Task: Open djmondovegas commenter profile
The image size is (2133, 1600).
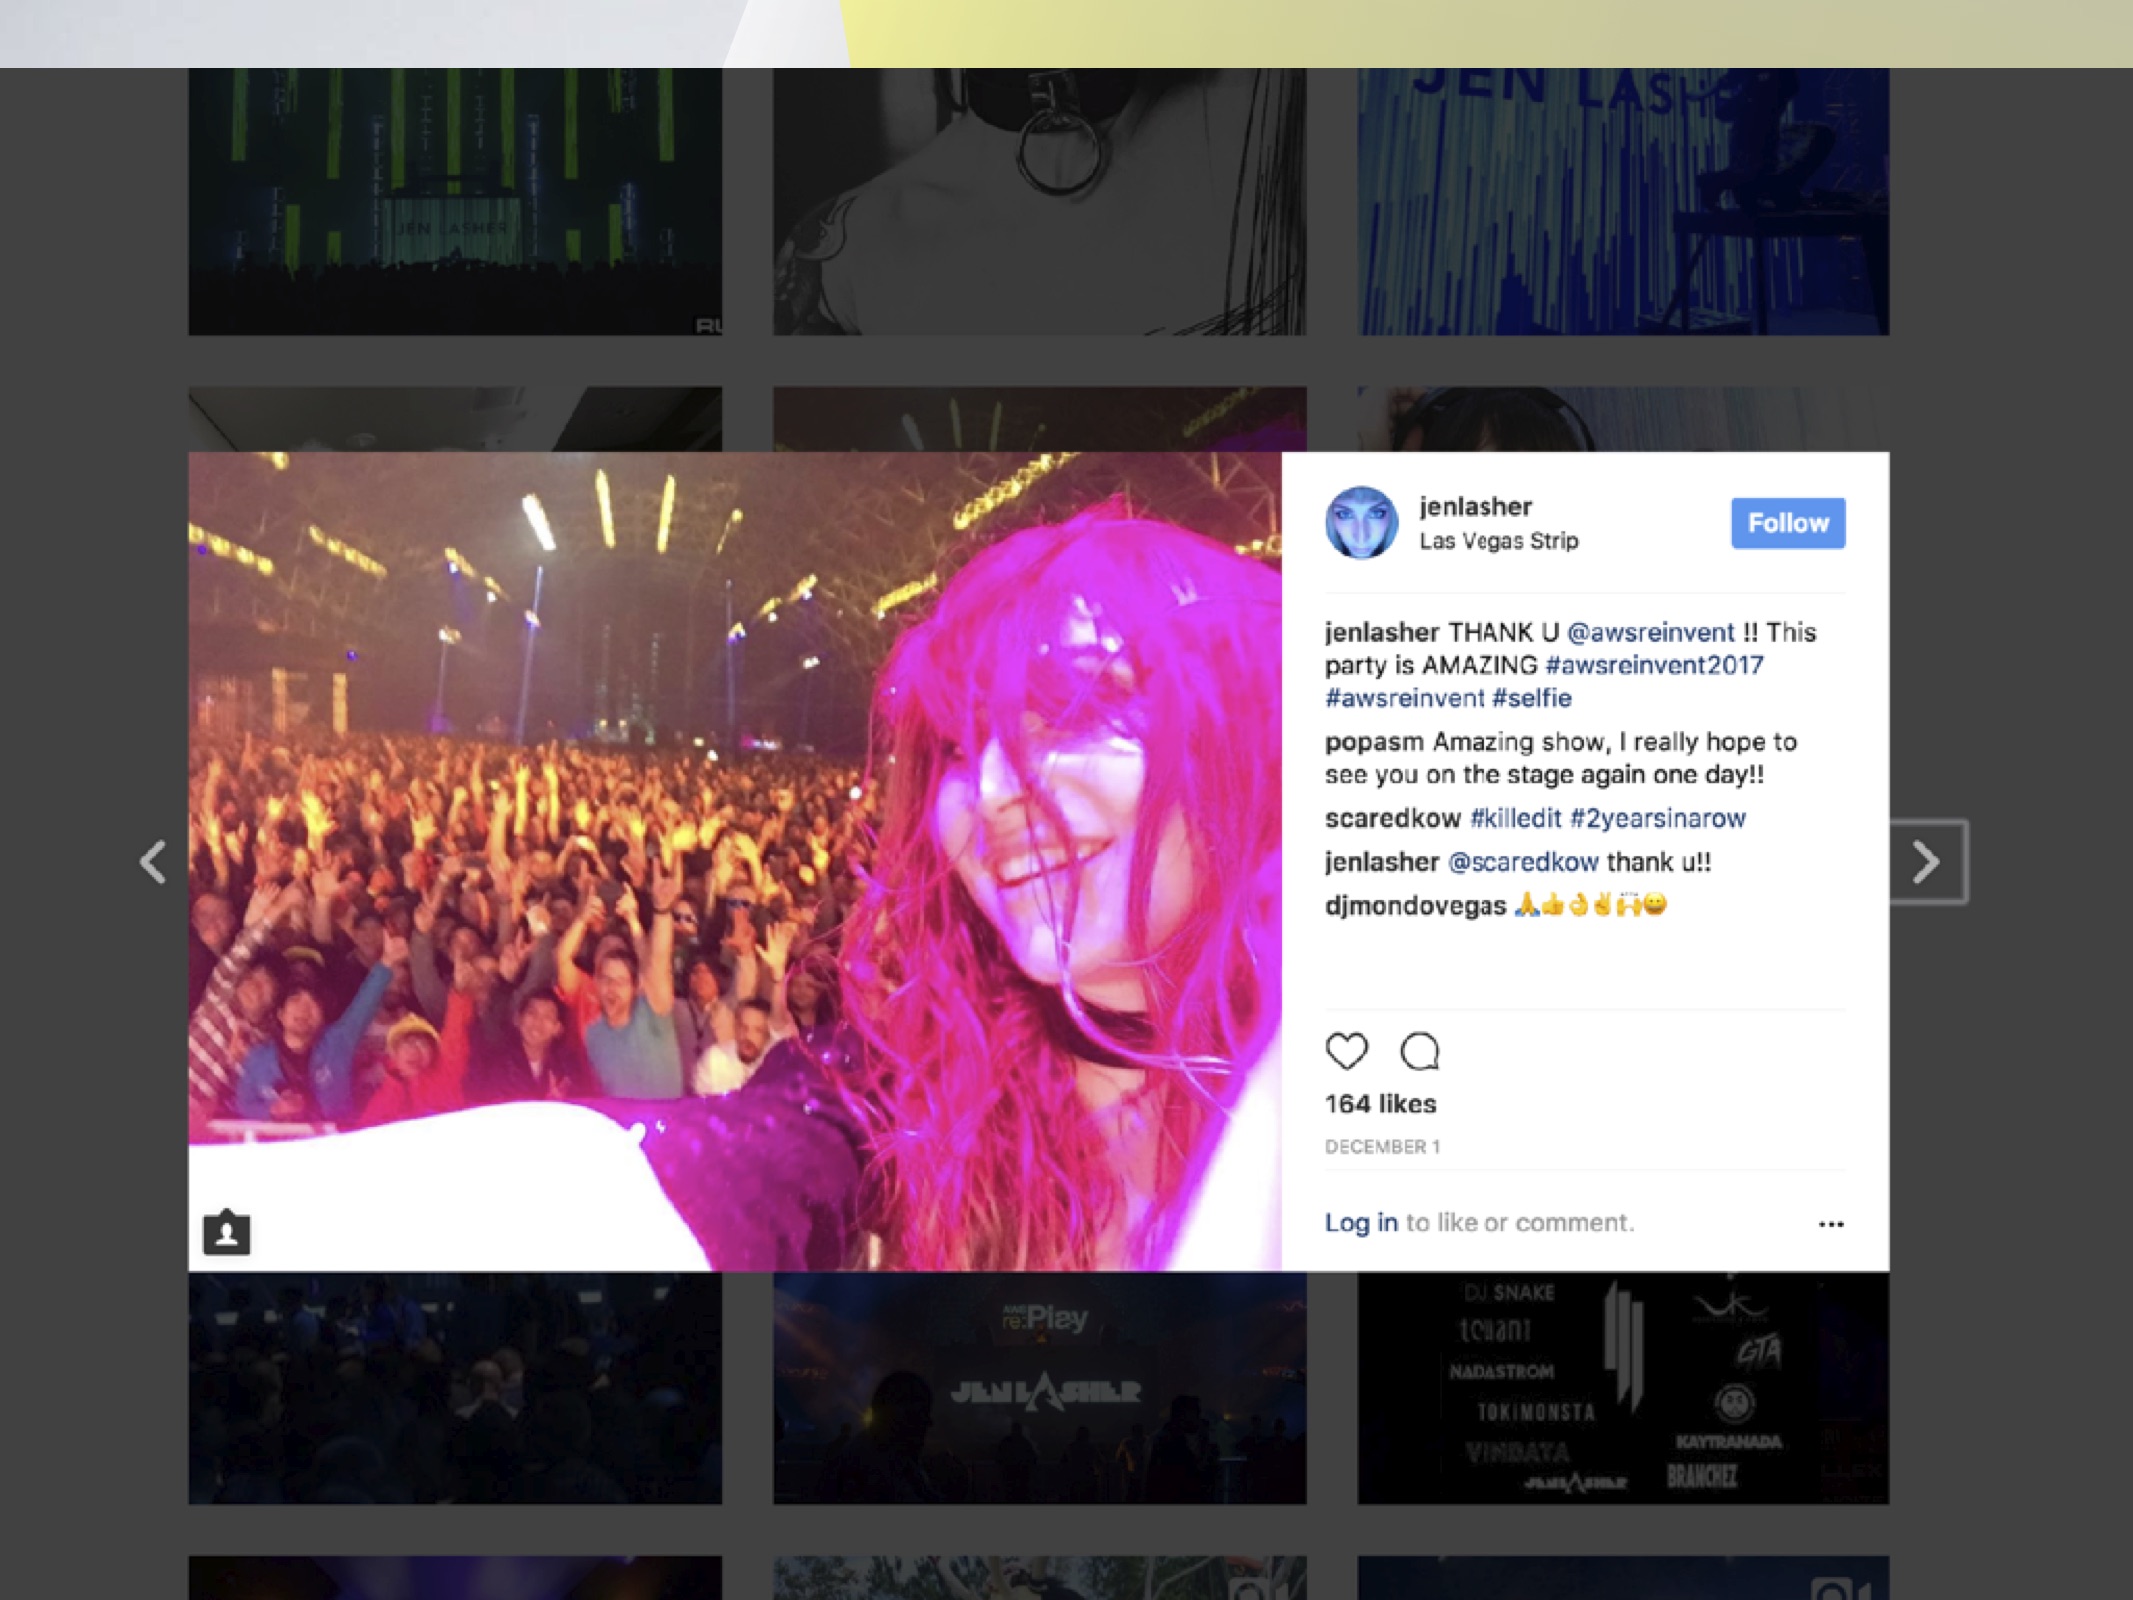Action: [1415, 906]
